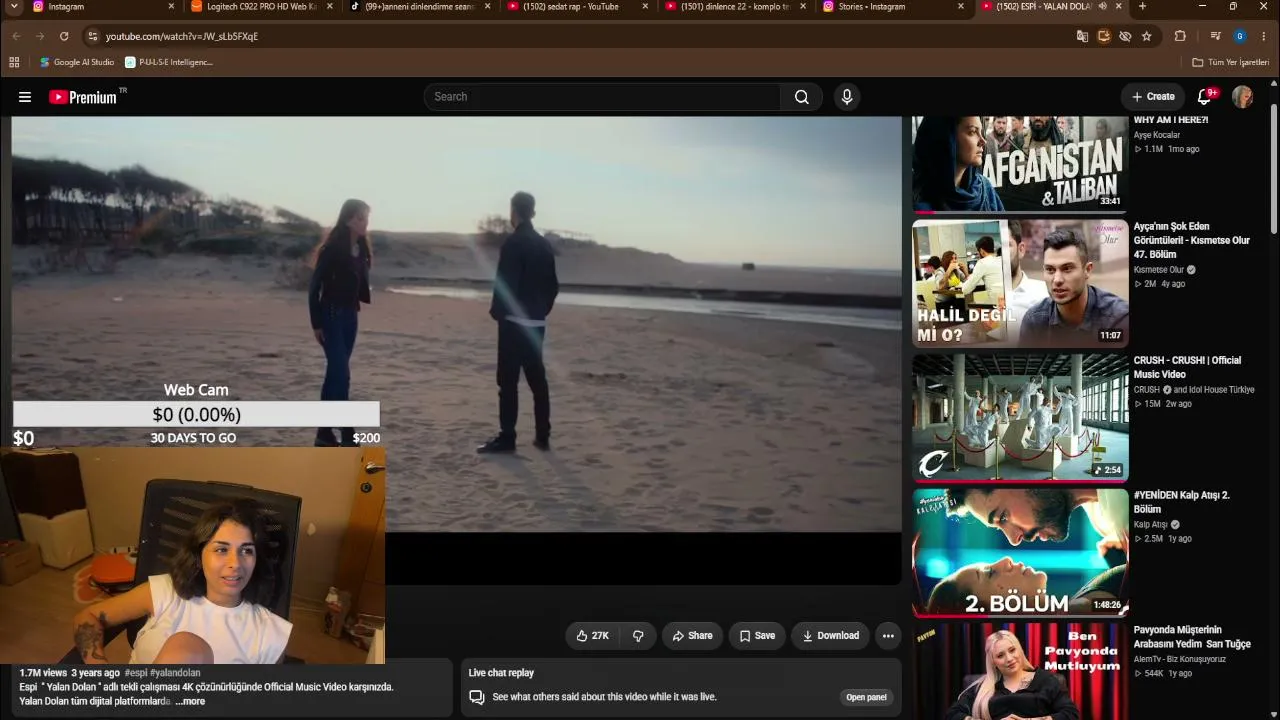The image size is (1280, 720).
Task: Open '#YENİDEN Kalp Atışı 2. Bölüm' title
Action: click(x=1182, y=502)
